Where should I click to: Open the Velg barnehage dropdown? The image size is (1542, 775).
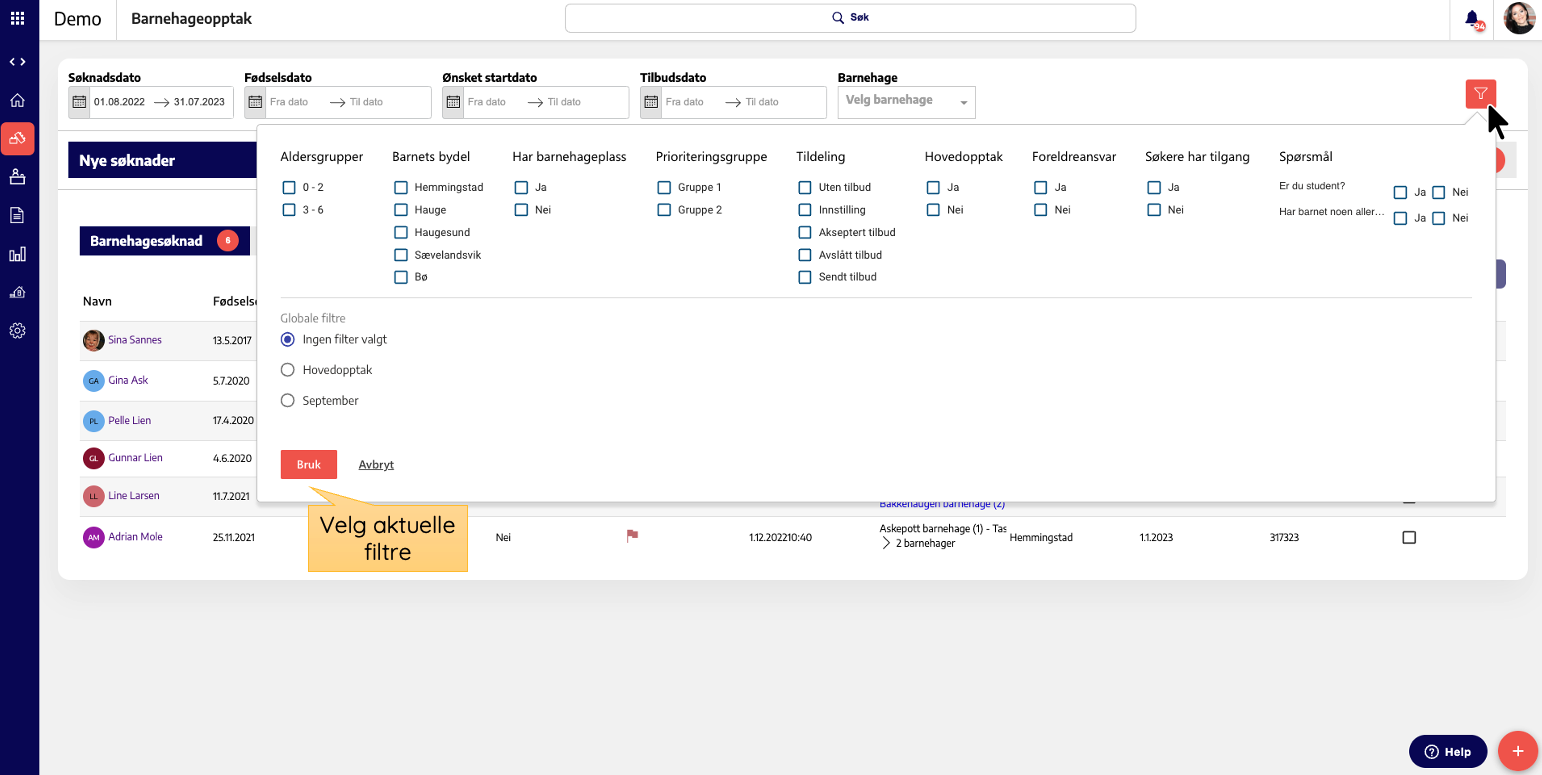[906, 102]
